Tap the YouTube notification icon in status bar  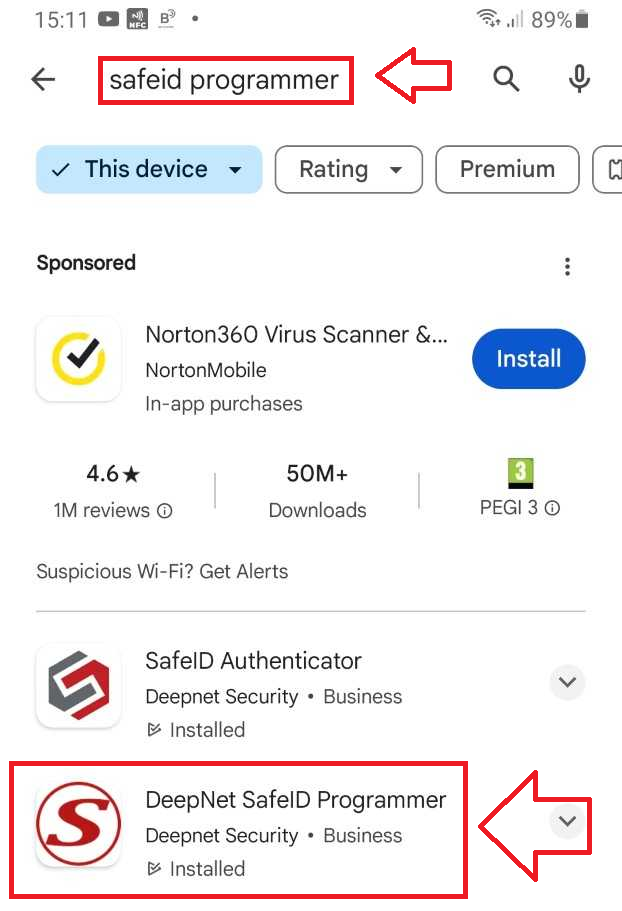(109, 19)
